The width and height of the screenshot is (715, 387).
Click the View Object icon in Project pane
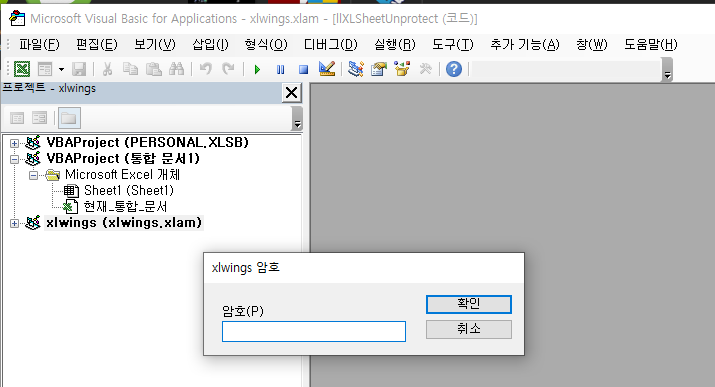coord(40,119)
